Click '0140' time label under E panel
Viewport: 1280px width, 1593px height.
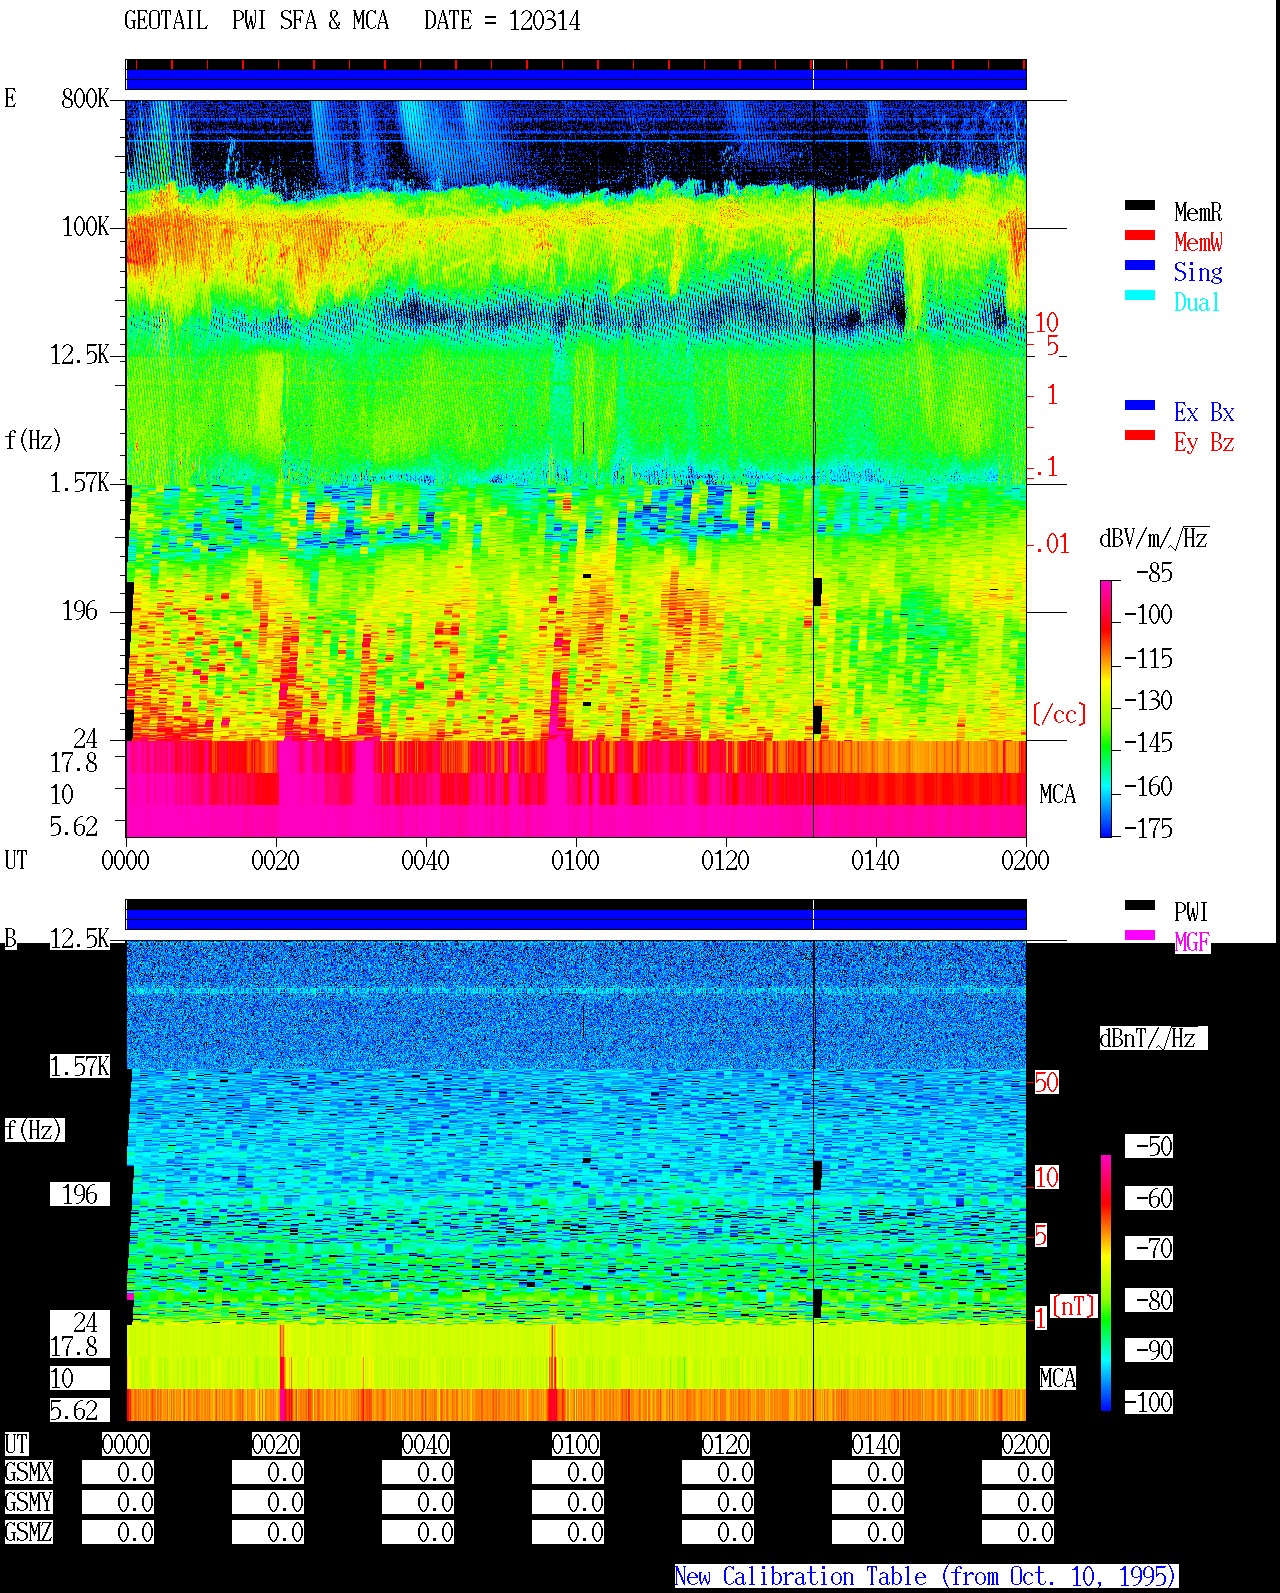click(x=875, y=860)
